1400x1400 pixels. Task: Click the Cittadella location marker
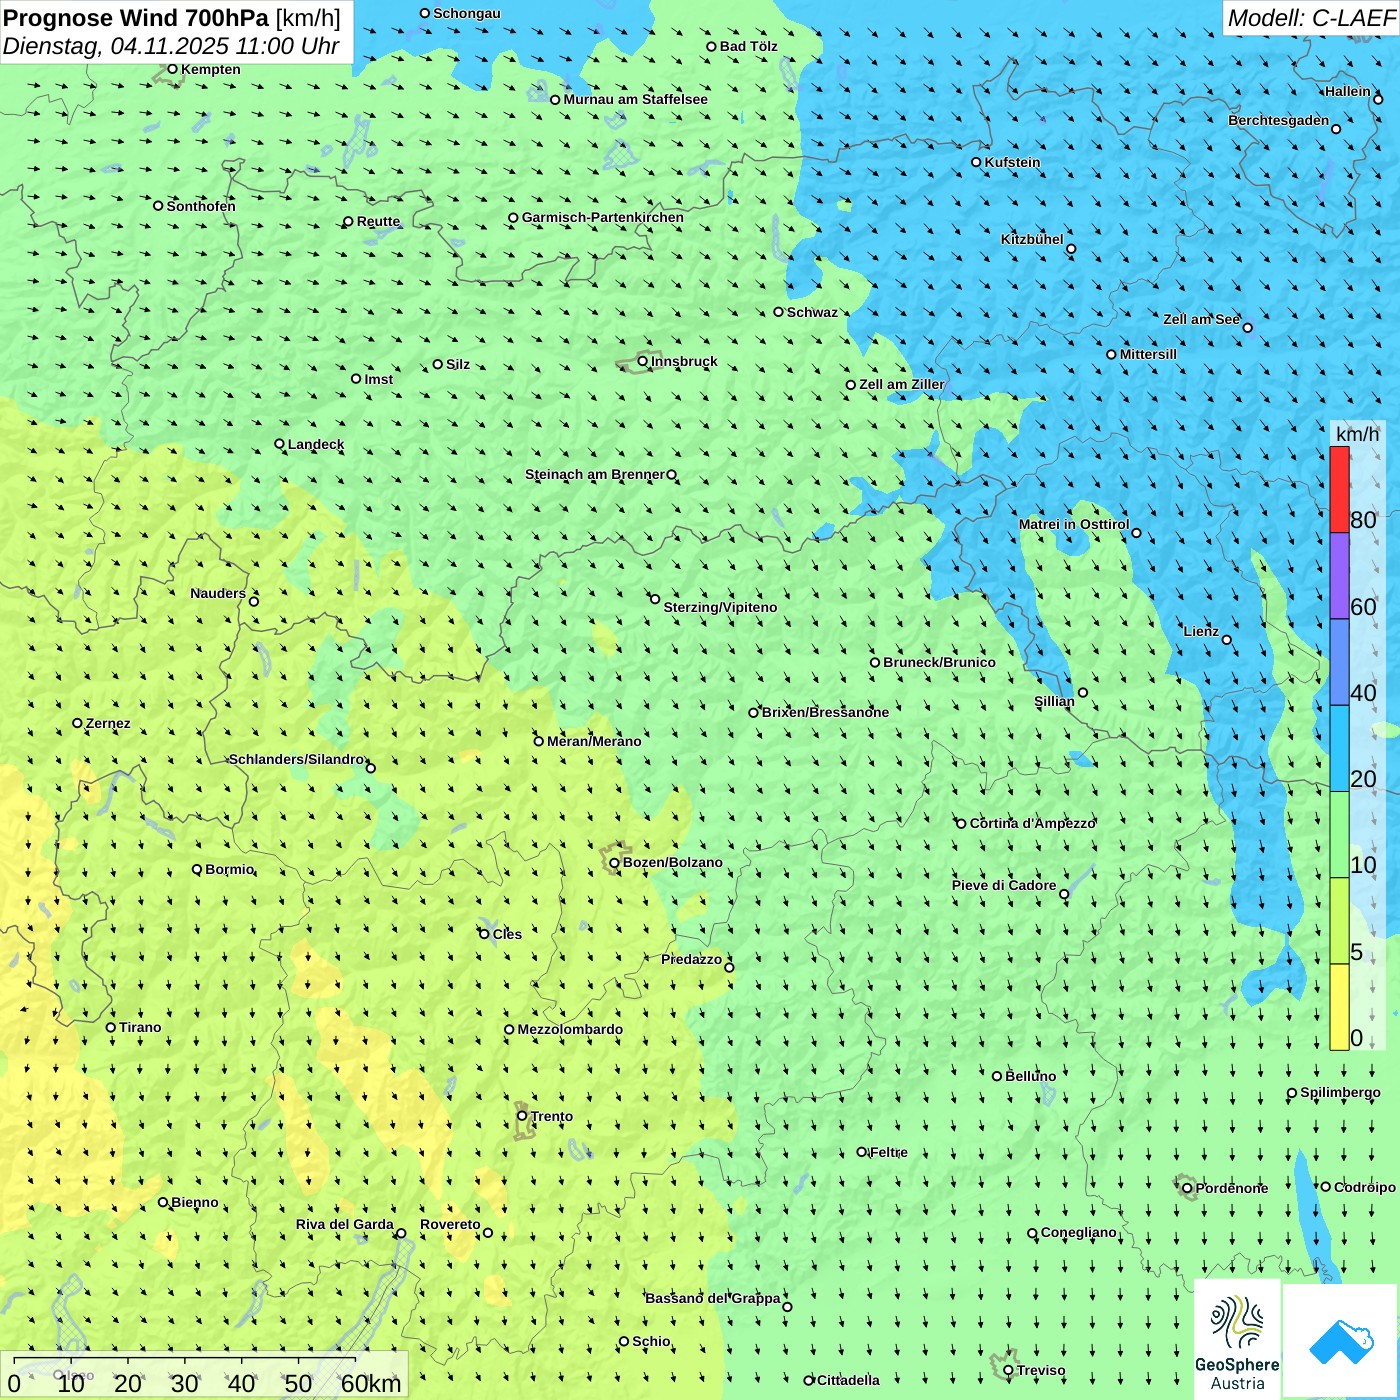click(x=809, y=1380)
